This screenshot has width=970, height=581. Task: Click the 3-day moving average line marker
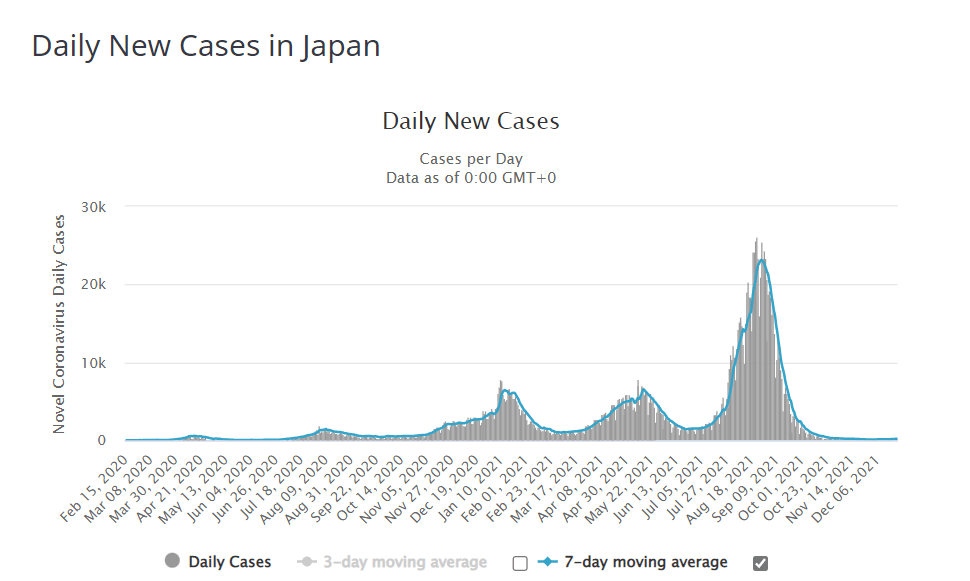tap(308, 562)
